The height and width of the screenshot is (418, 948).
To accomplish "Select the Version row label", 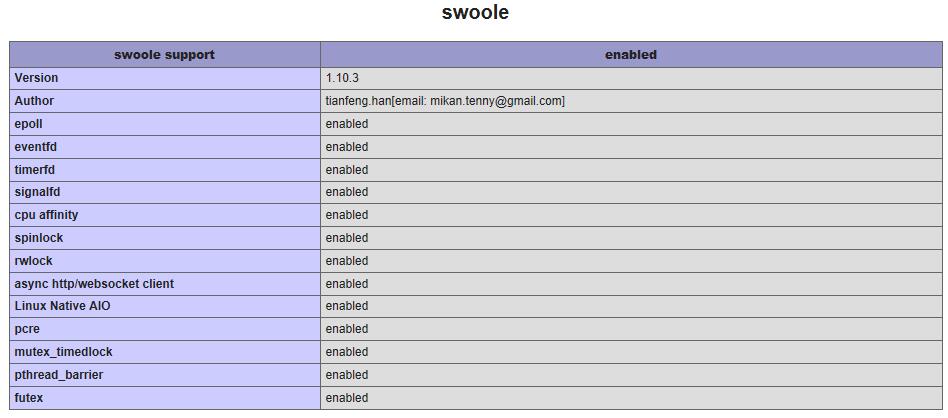I will (x=36, y=78).
